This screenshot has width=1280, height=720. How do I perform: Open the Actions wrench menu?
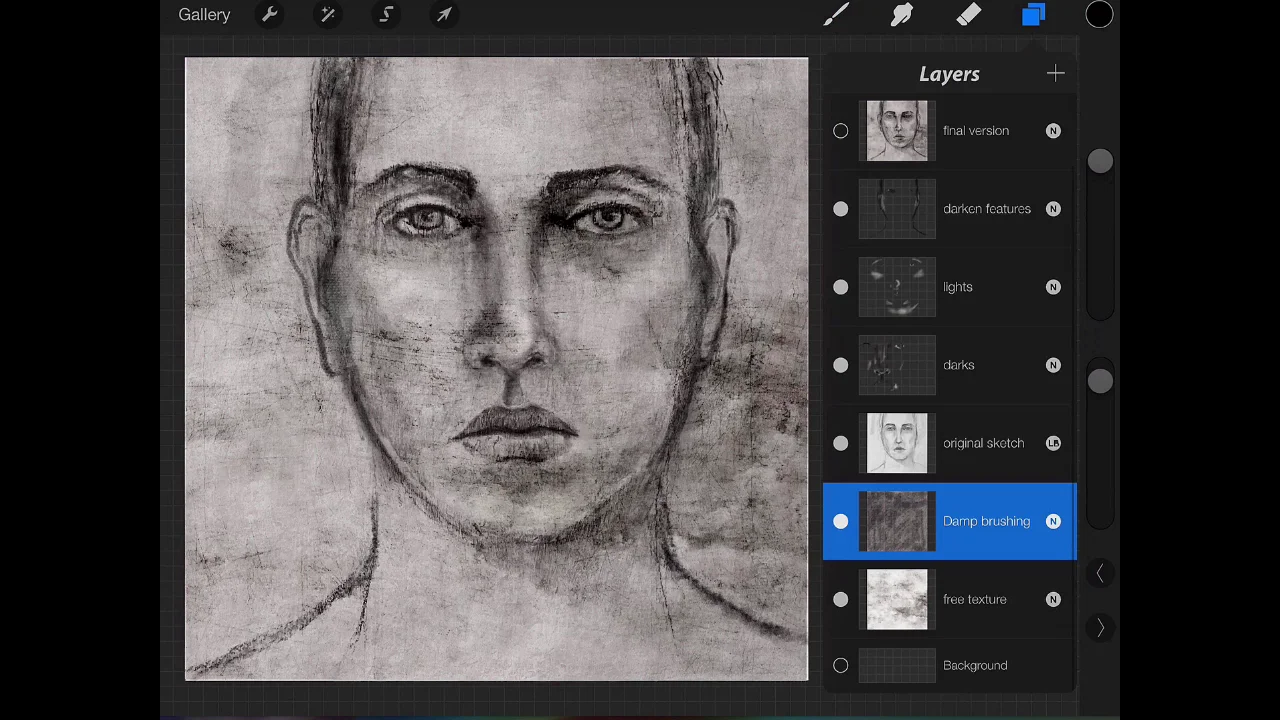(269, 15)
